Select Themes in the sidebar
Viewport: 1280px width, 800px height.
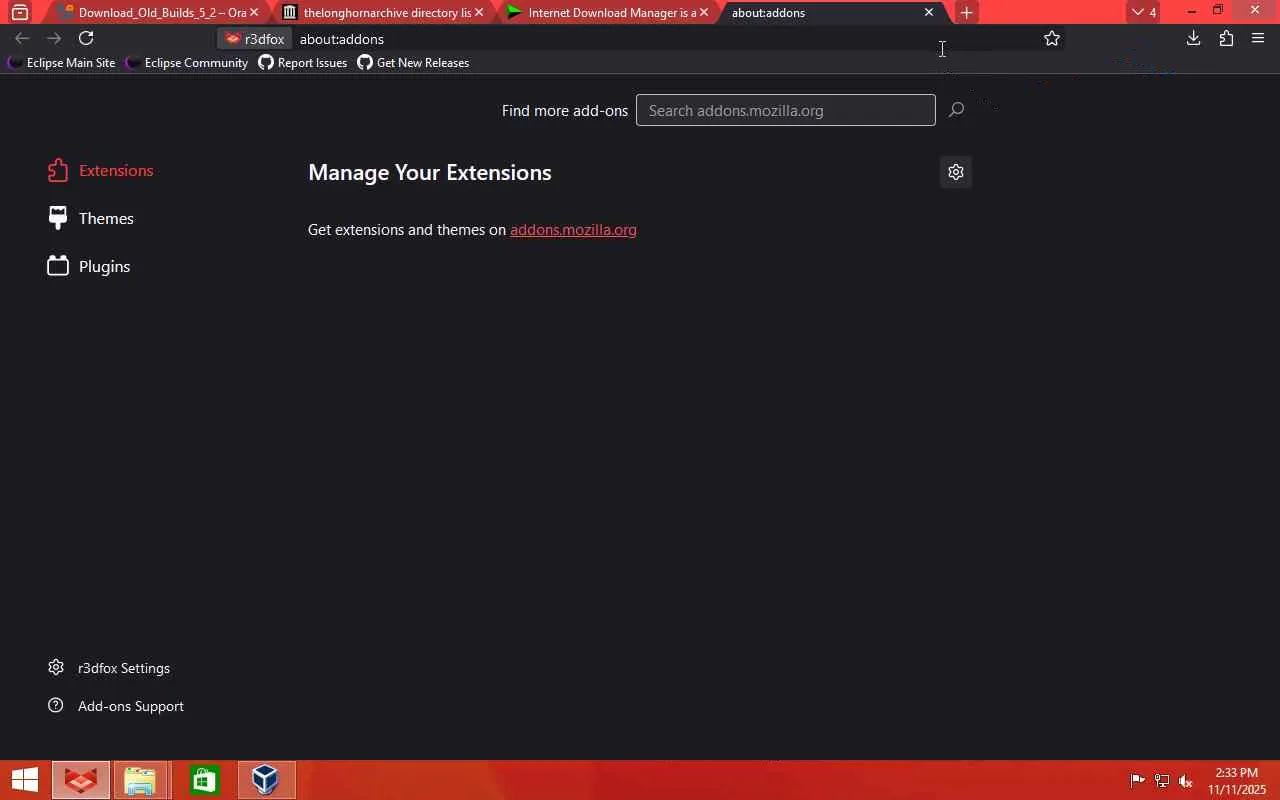pos(90,218)
